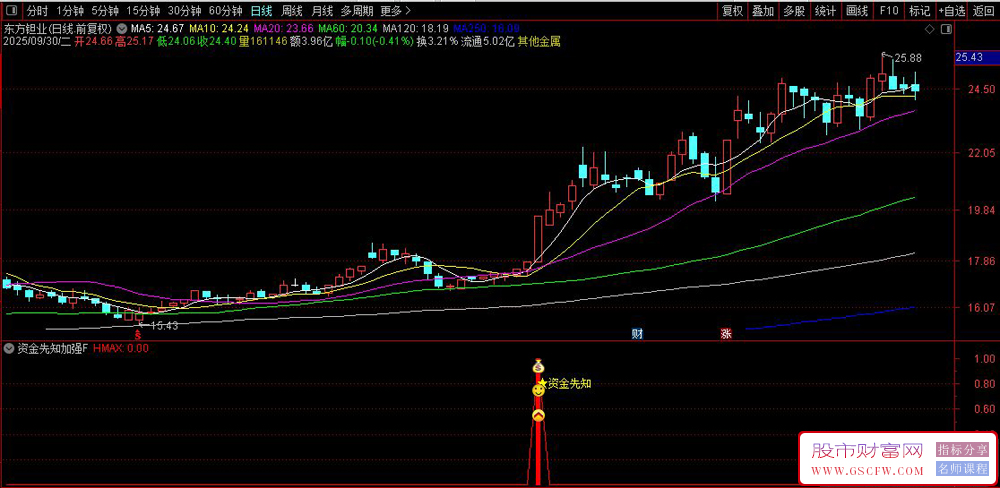Click the MA250 blue label
This screenshot has width=1000, height=488.
point(486,29)
